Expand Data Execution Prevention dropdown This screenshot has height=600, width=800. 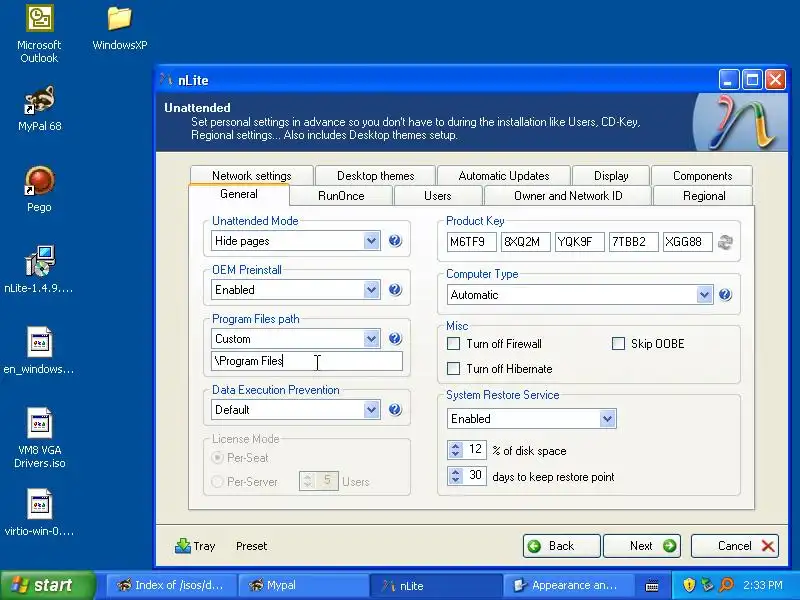pos(295,410)
